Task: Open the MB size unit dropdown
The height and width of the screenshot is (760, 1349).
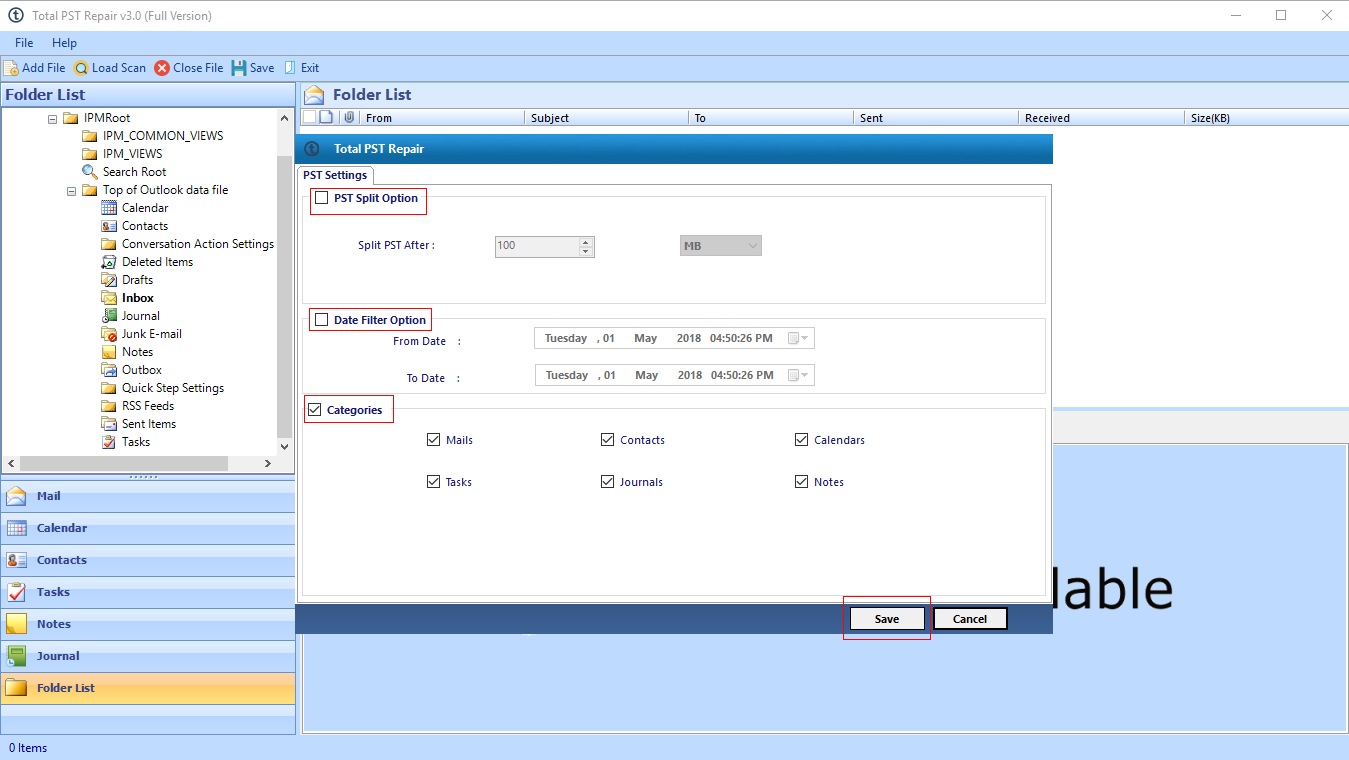Action: [x=720, y=246]
